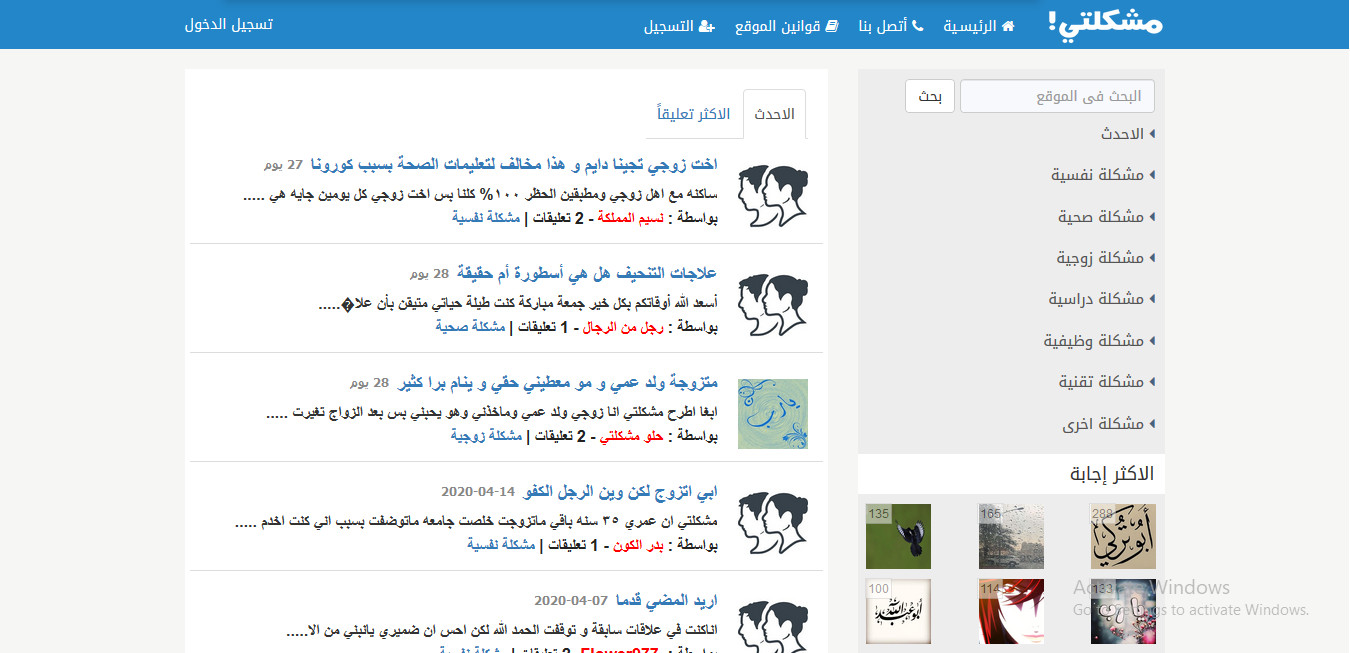Open post علاجات التنحيف هل هي أسطورة
The height and width of the screenshot is (653, 1350).
(x=588, y=273)
